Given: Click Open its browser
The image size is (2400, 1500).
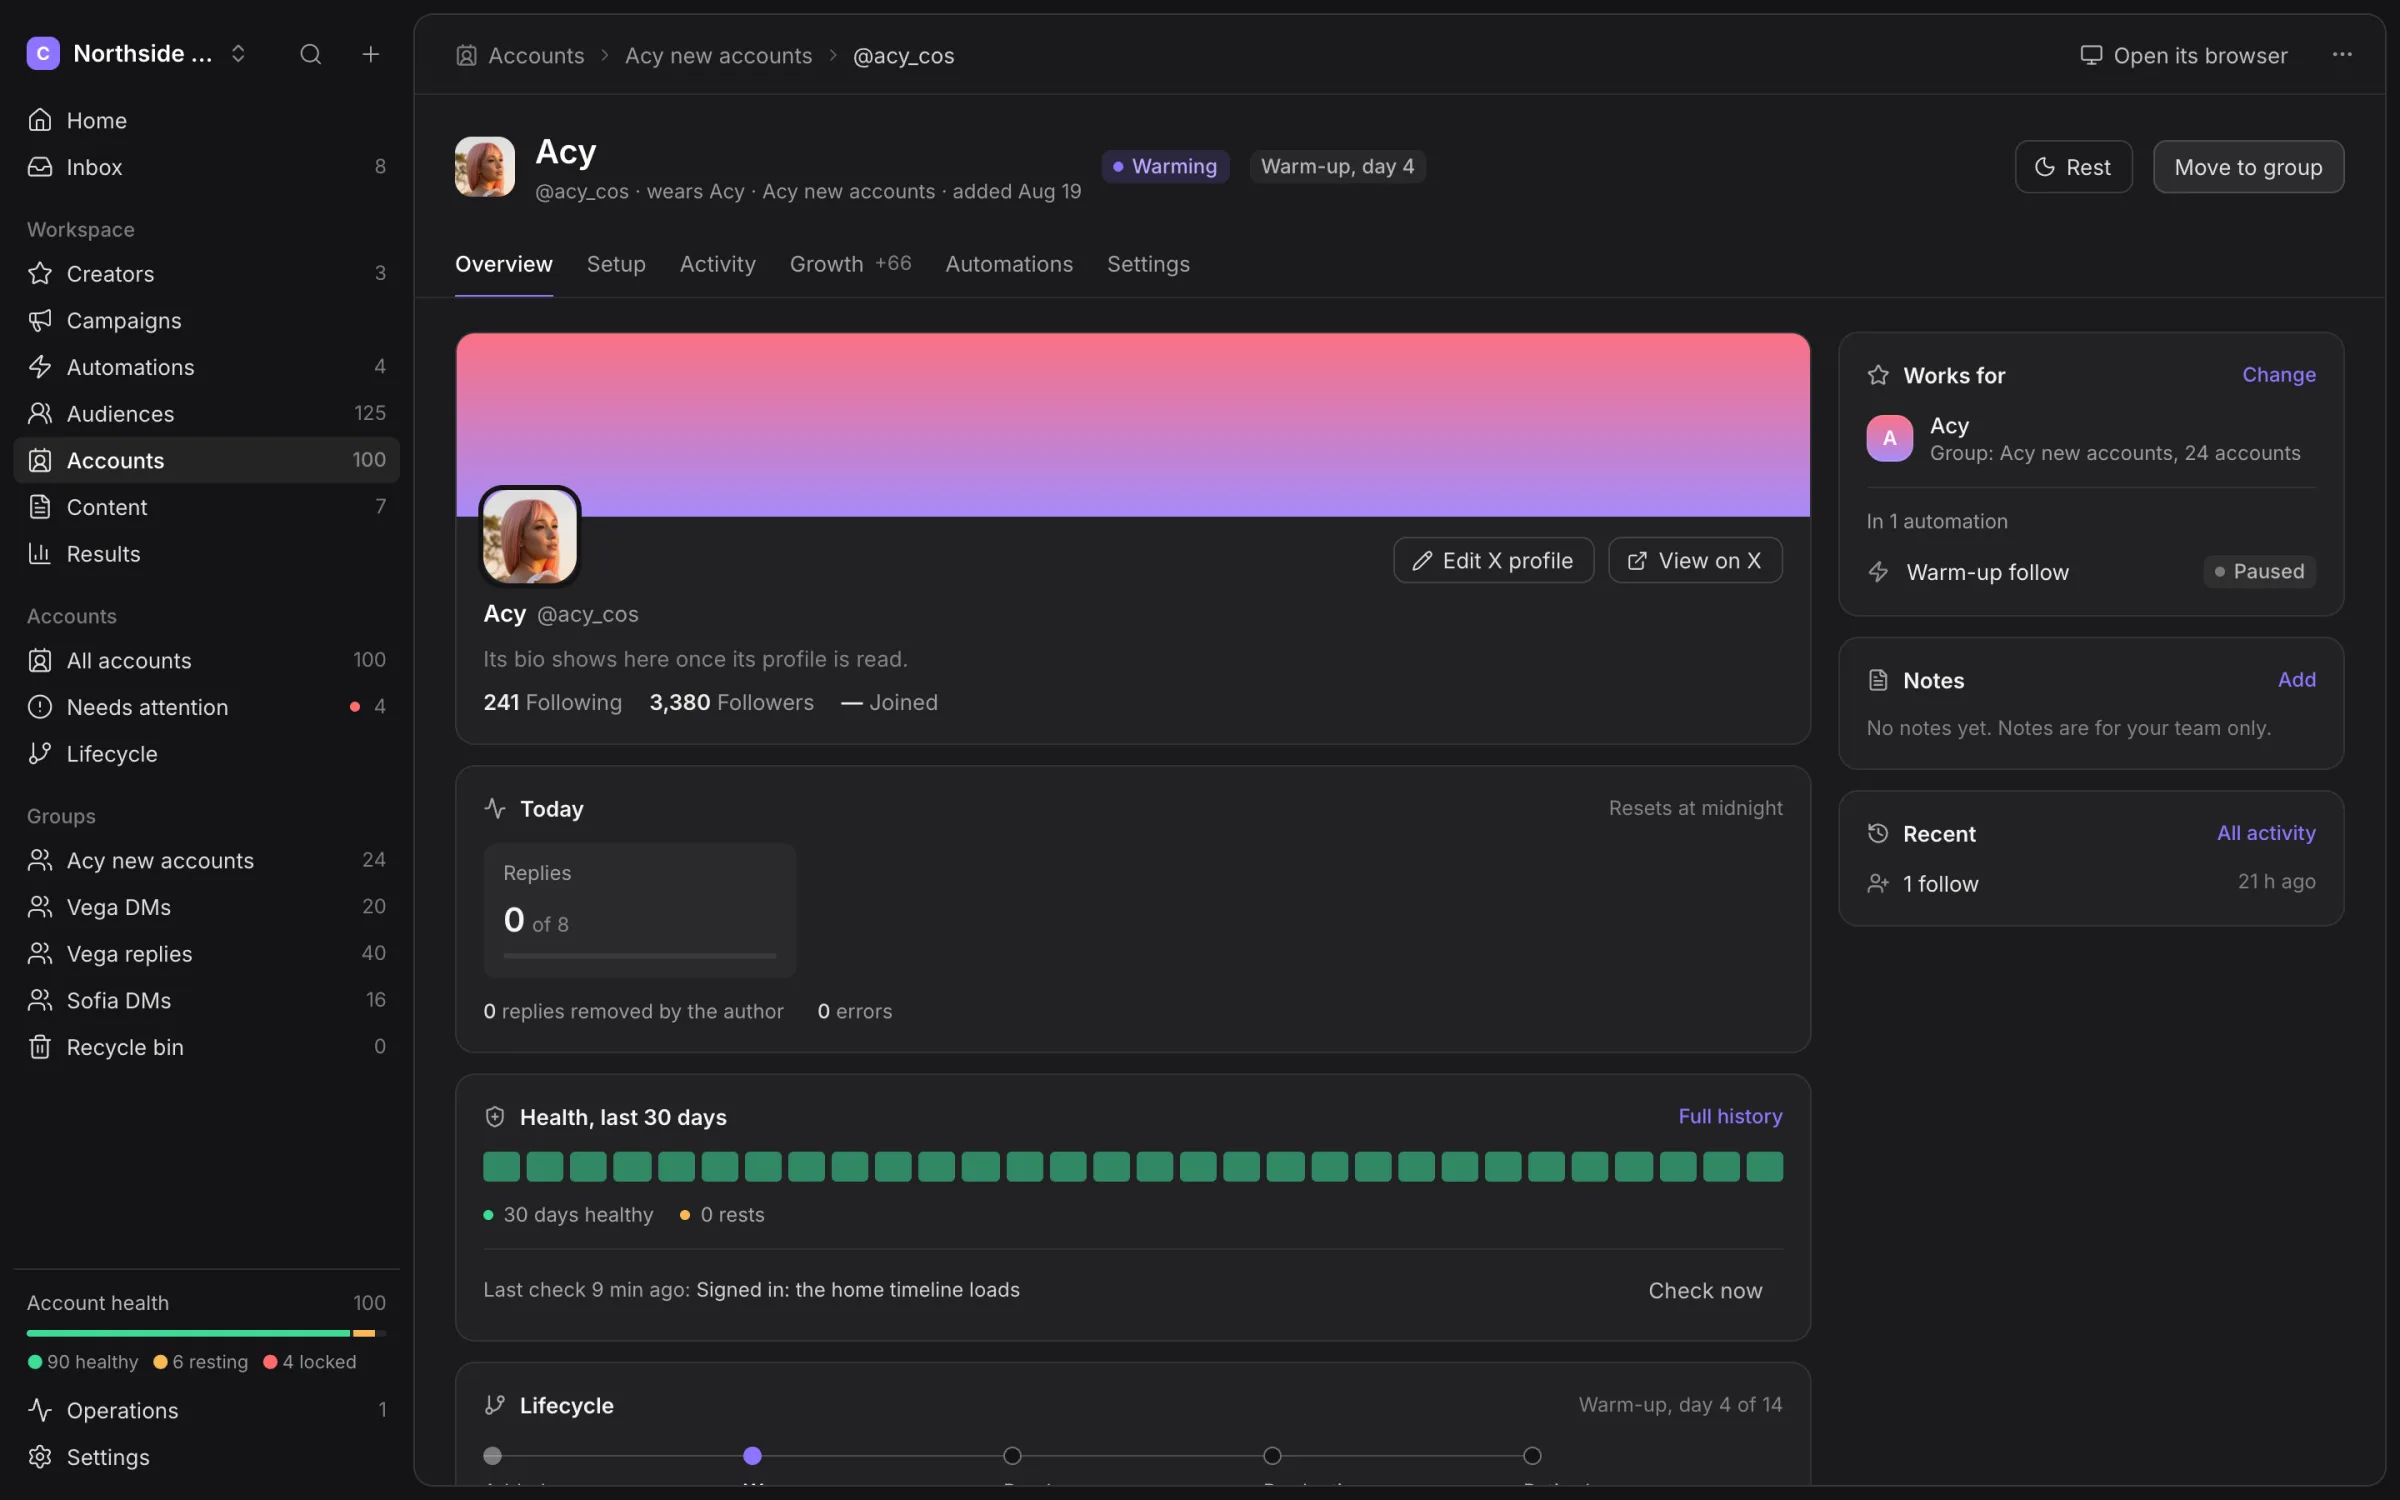Looking at the screenshot, I should tap(2184, 55).
